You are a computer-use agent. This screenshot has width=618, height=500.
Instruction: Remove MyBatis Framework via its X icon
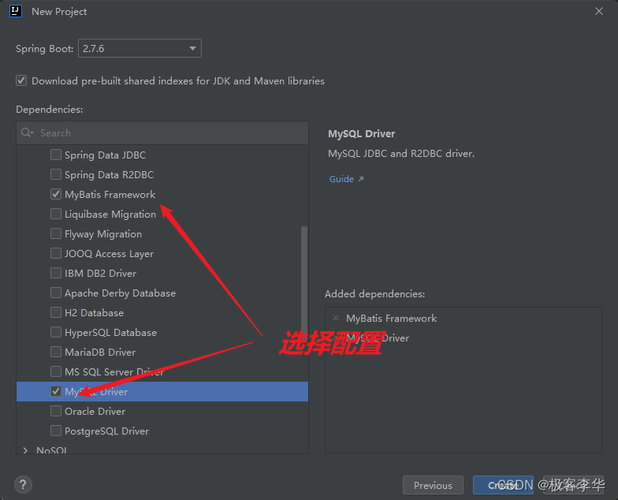pyautogui.click(x=336, y=318)
